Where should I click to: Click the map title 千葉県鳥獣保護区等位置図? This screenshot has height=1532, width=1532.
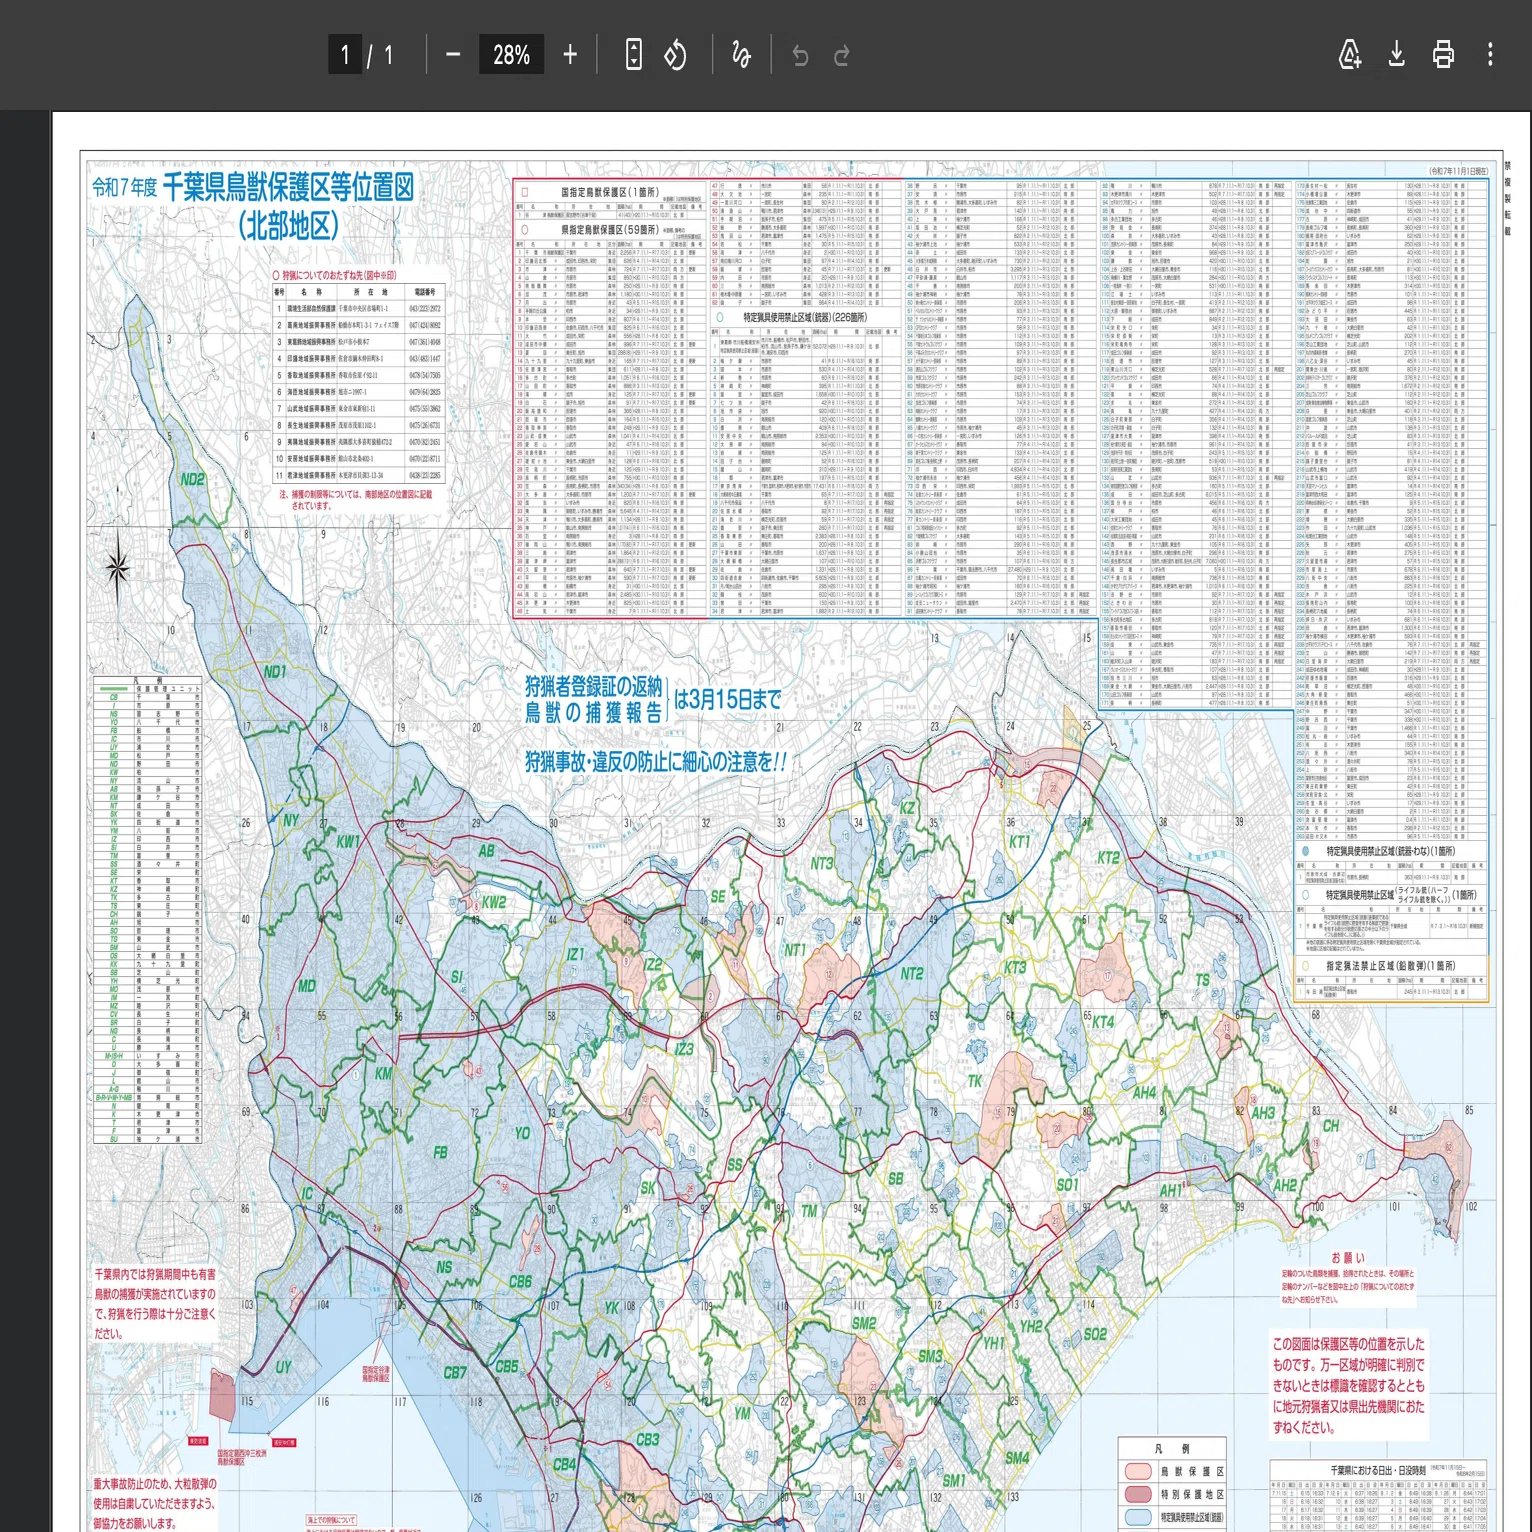[288, 187]
